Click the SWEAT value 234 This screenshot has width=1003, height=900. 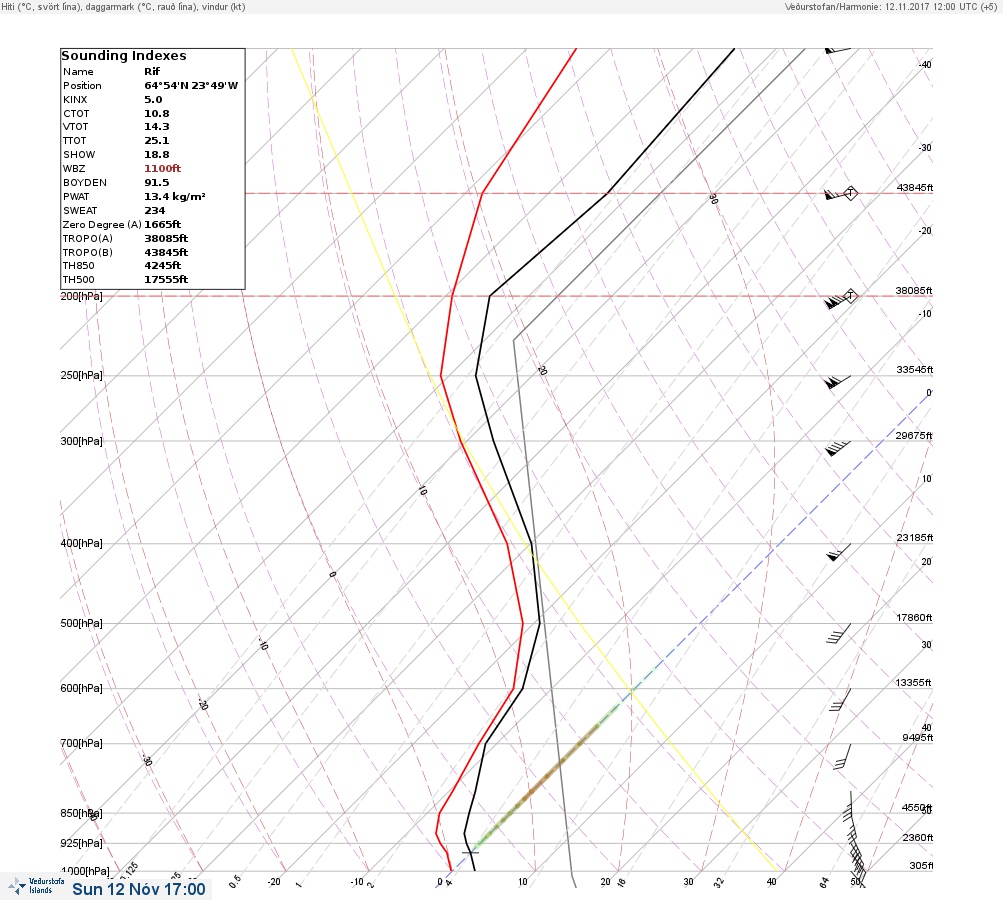point(154,211)
